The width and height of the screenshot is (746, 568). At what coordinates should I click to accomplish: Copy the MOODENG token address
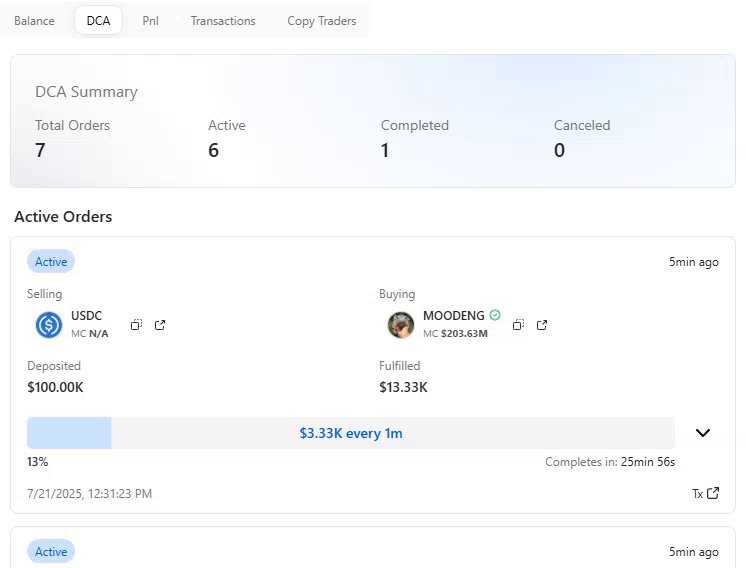[x=518, y=325]
